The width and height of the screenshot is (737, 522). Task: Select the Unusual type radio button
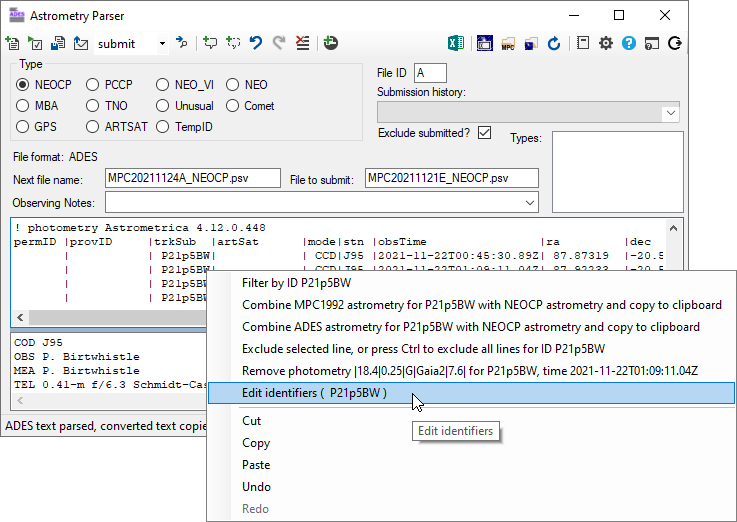coord(163,106)
